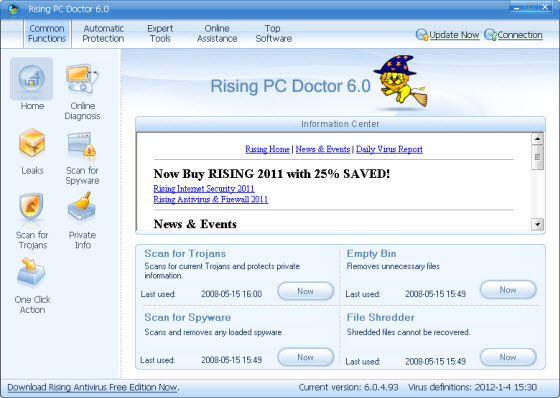Click the Connection globe icon
The image size is (560, 398).
[x=490, y=35]
